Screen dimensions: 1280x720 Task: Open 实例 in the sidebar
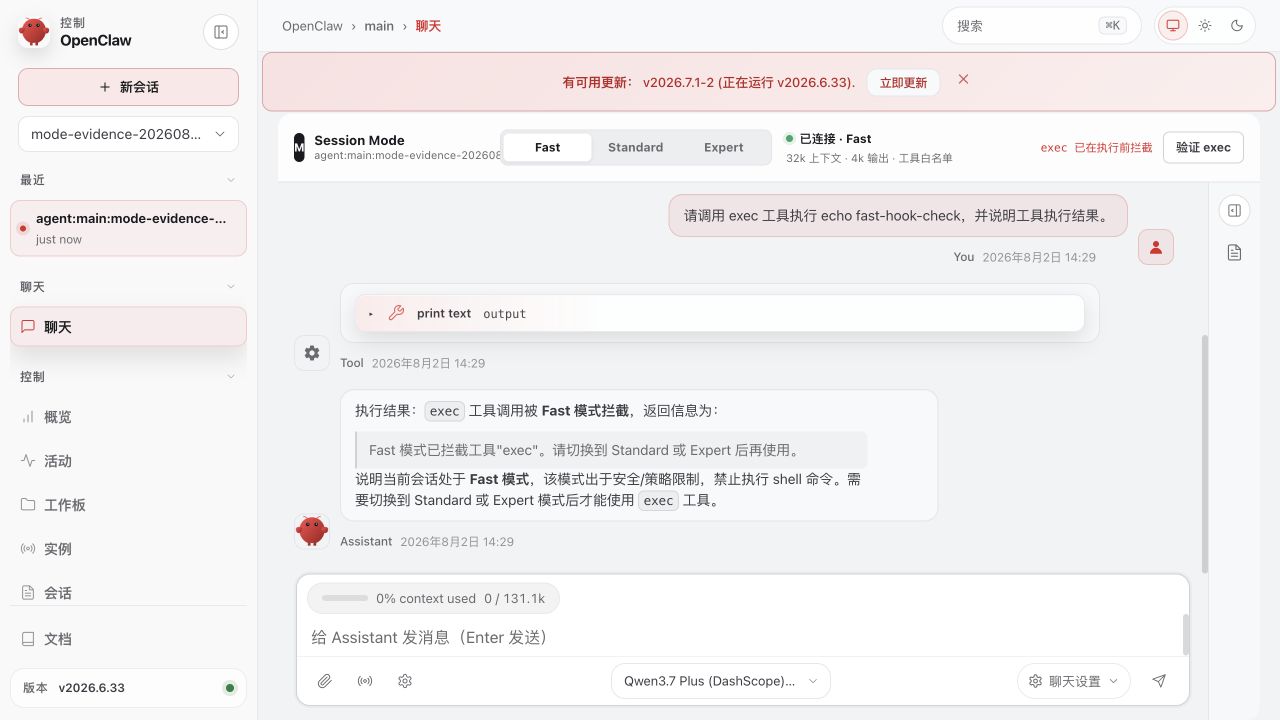(x=128, y=549)
